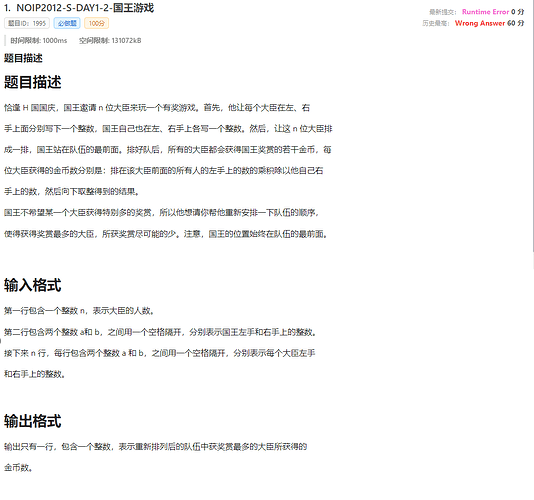Click the orange 100分 score tag

click(x=96, y=23)
